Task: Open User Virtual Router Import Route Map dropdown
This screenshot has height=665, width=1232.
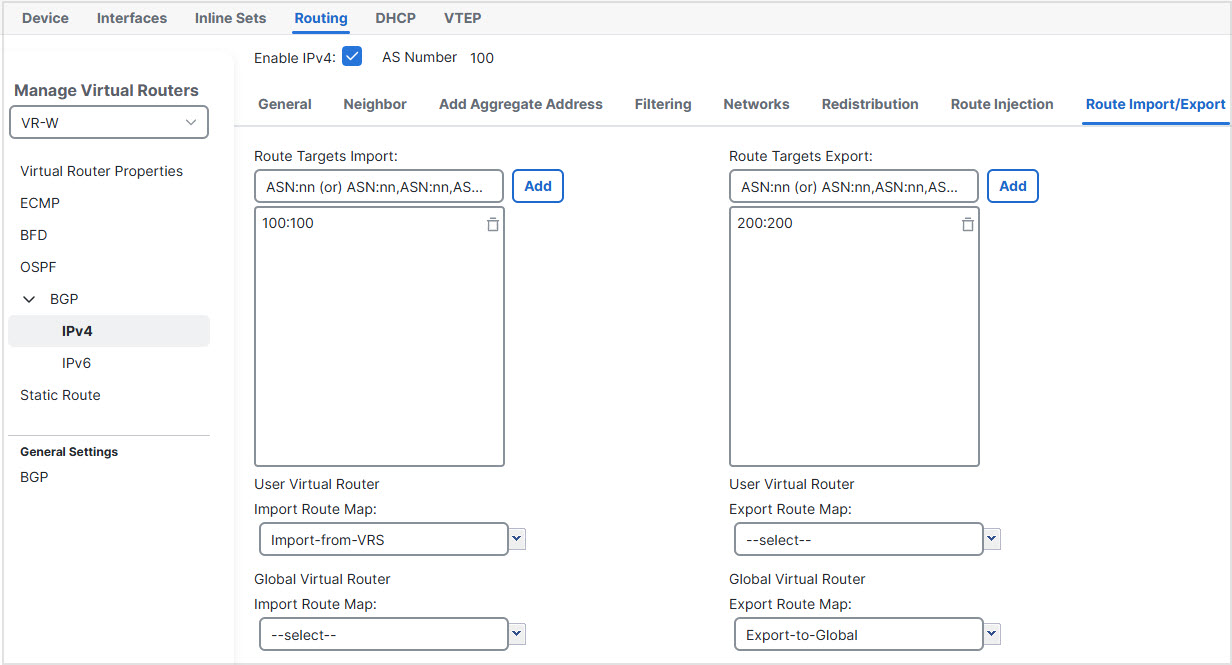Action: (517, 540)
